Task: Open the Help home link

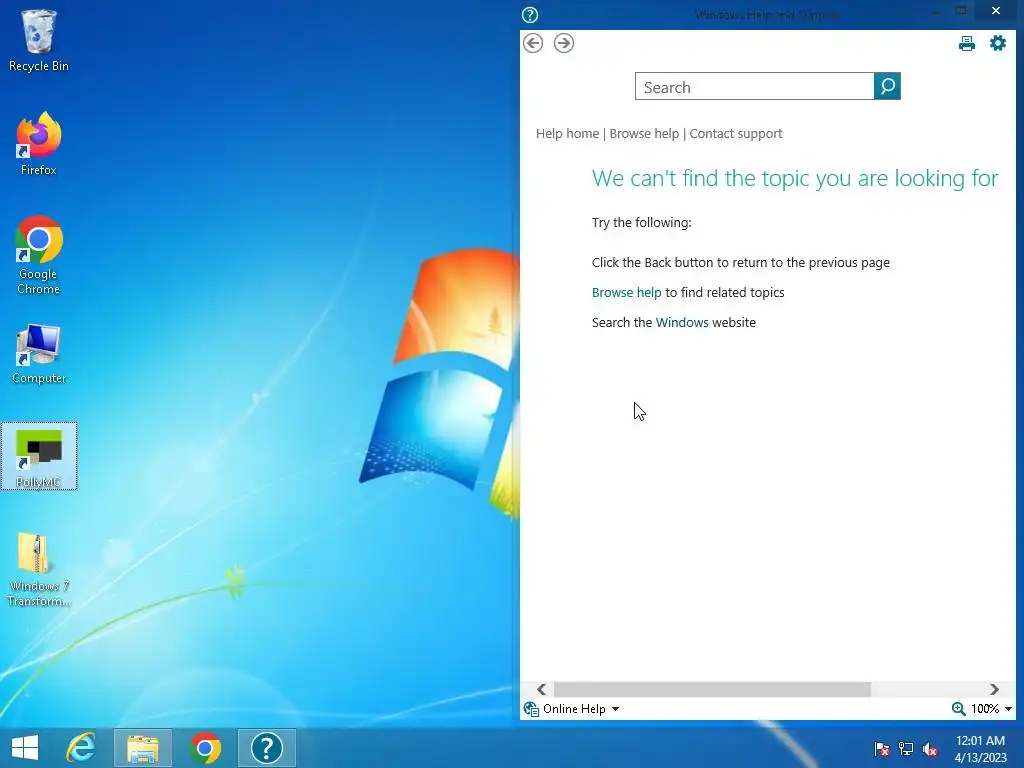Action: (x=567, y=133)
